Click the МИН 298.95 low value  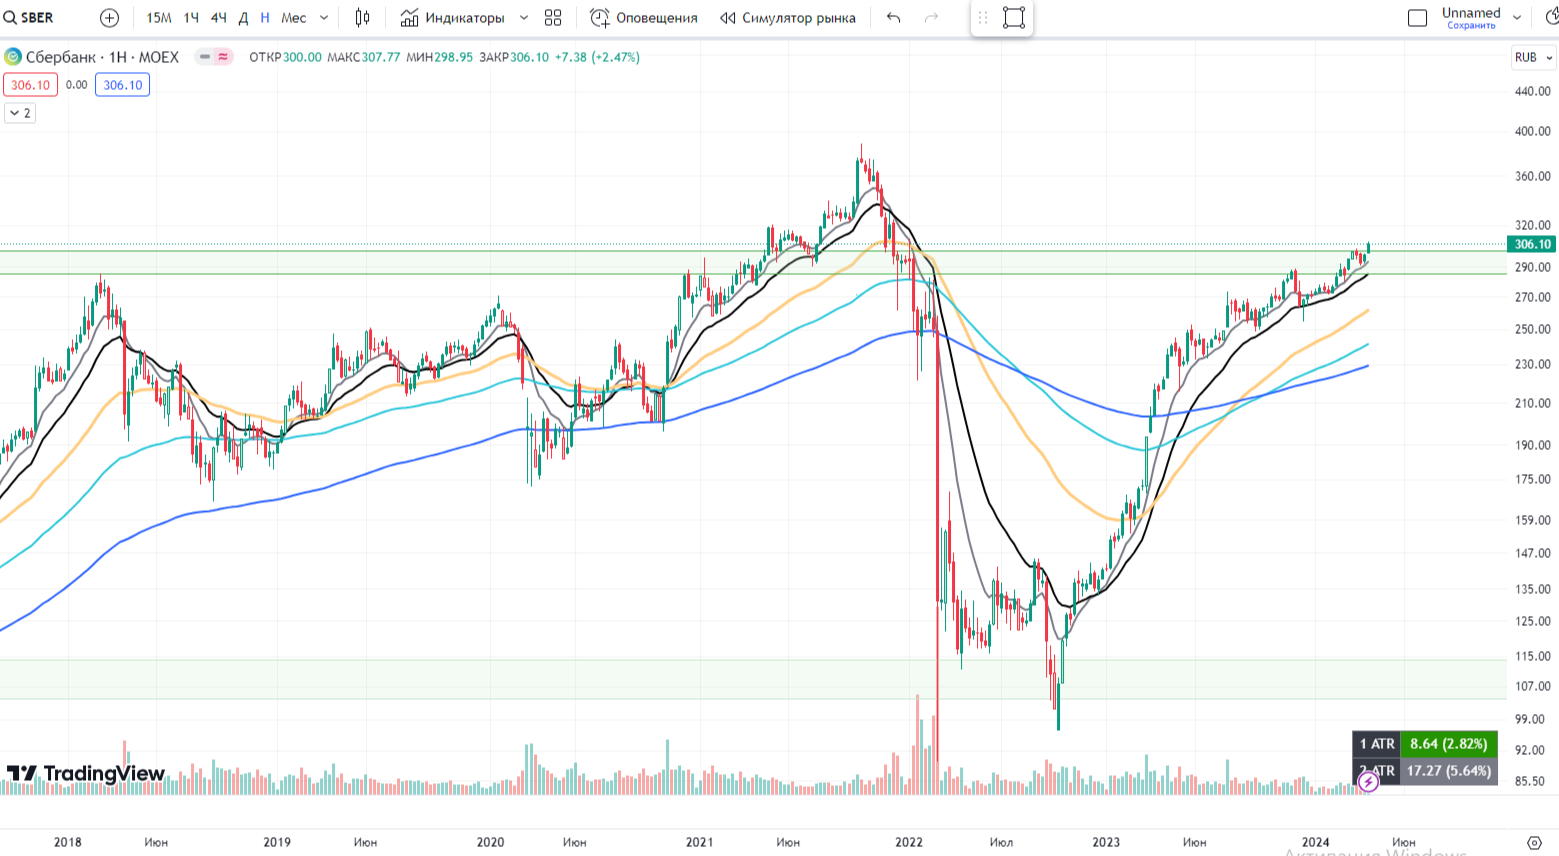440,57
